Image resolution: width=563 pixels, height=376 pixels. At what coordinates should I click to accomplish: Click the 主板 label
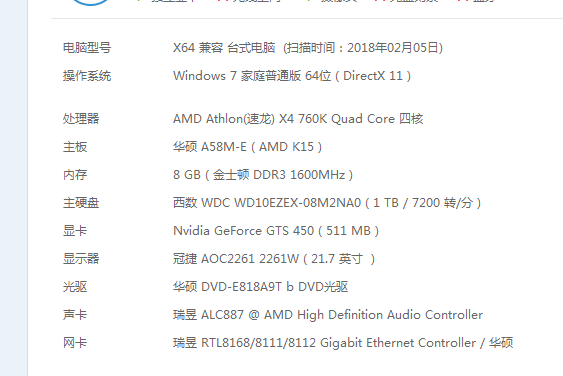75,147
